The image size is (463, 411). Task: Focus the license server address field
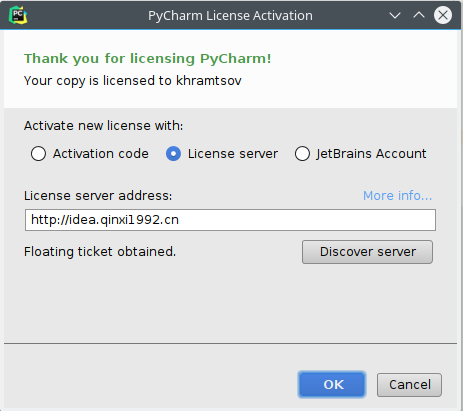click(230, 220)
